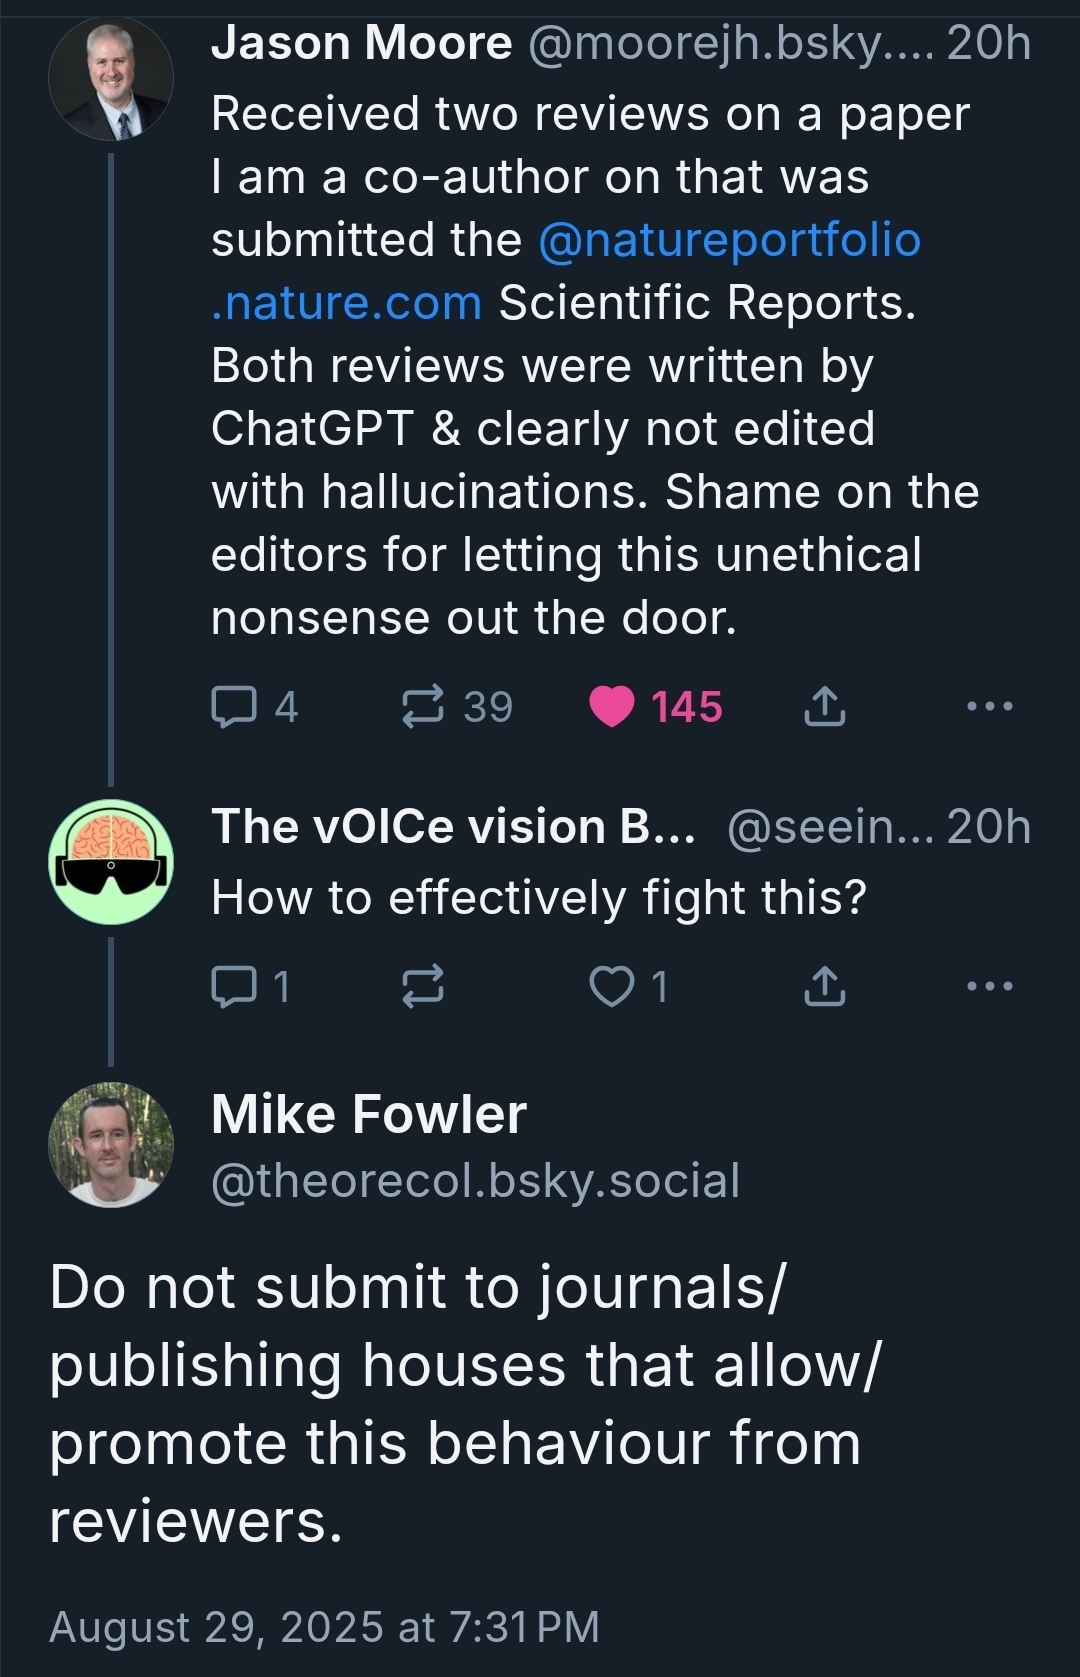Open the @theorecol.bsky.social handle
1080x1677 pixels.
475,1180
